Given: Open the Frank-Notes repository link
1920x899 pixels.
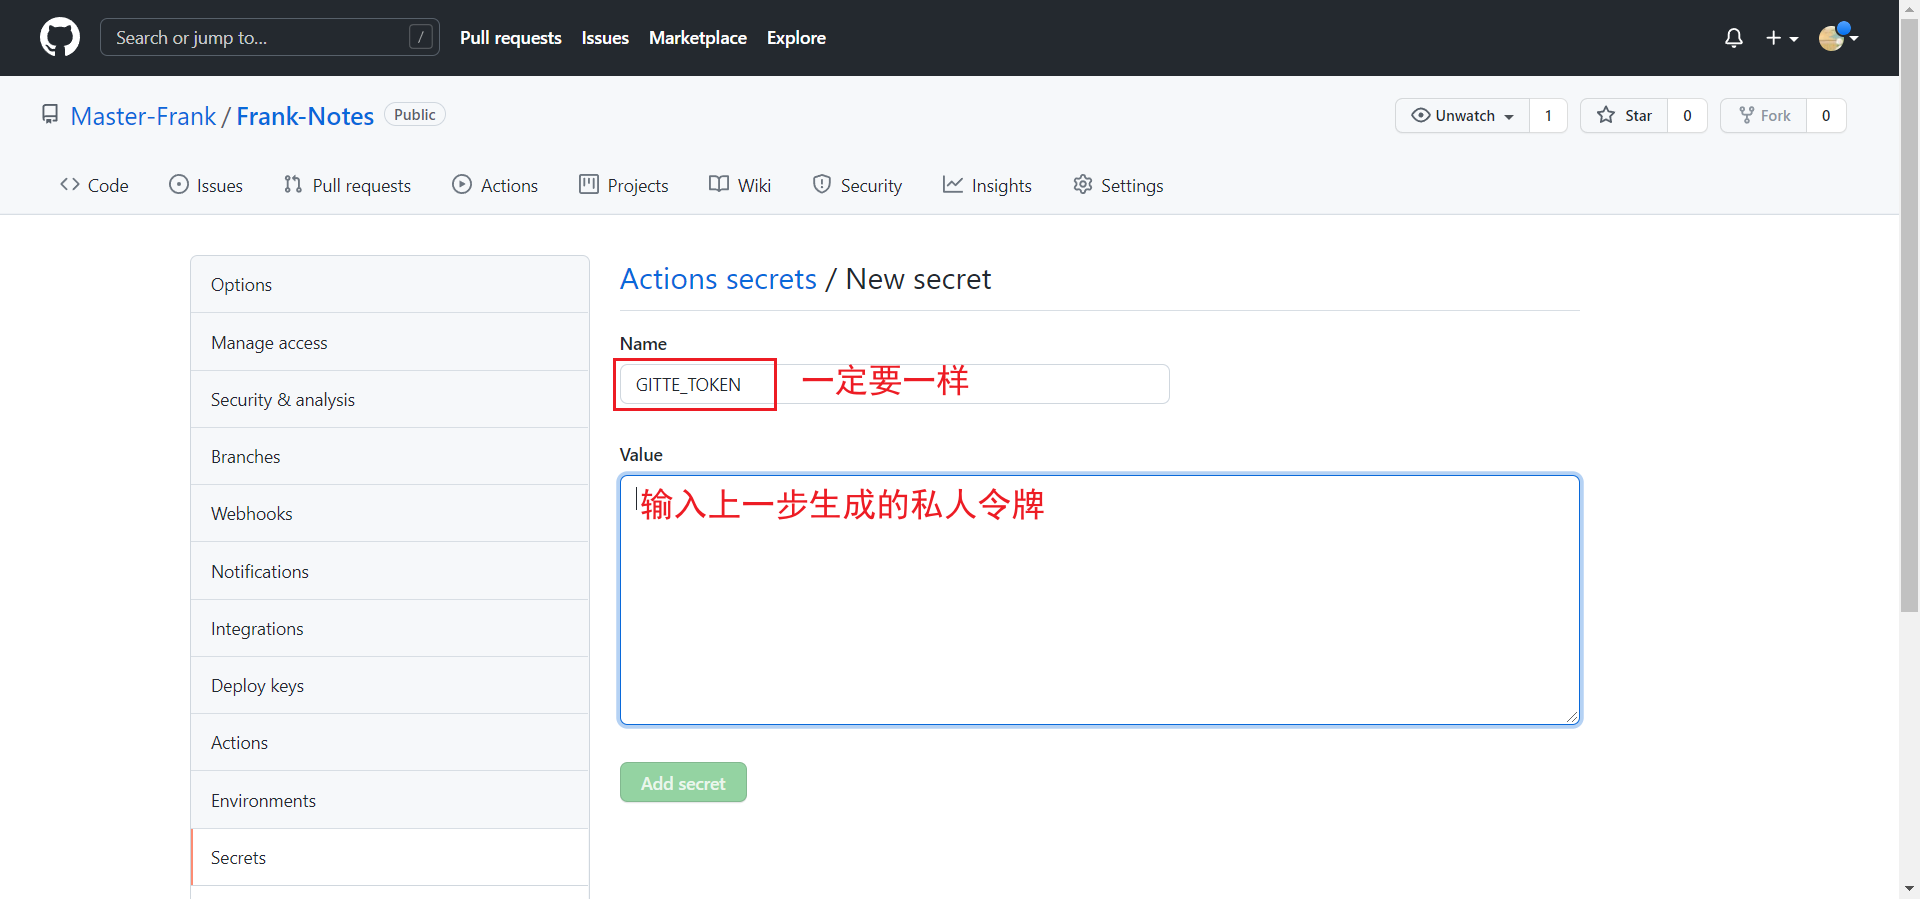Looking at the screenshot, I should tap(305, 116).
